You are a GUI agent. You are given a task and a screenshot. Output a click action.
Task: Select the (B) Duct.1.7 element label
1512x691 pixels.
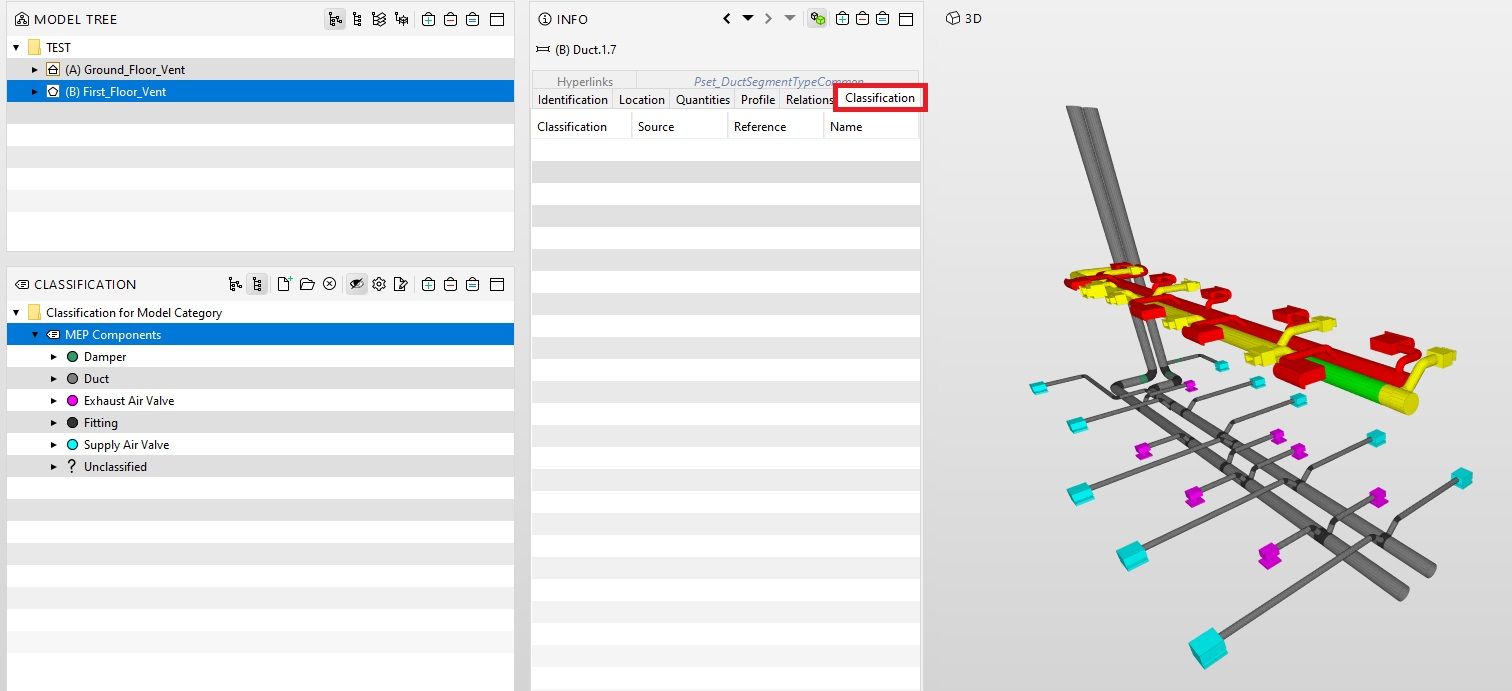(x=585, y=49)
